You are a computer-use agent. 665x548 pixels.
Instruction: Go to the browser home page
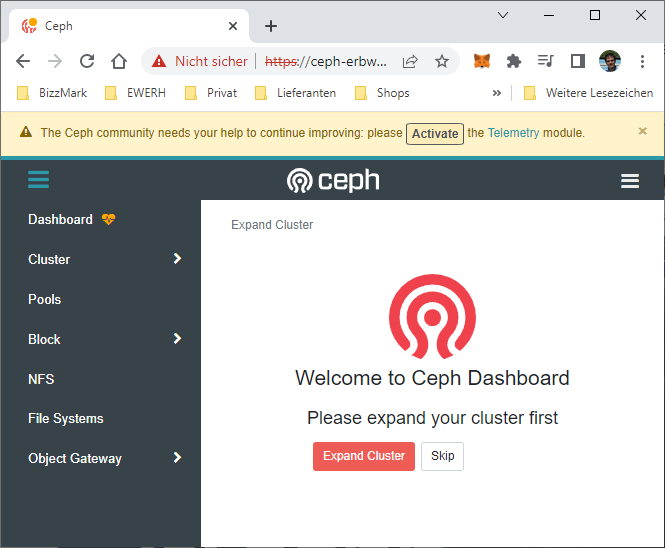point(119,61)
